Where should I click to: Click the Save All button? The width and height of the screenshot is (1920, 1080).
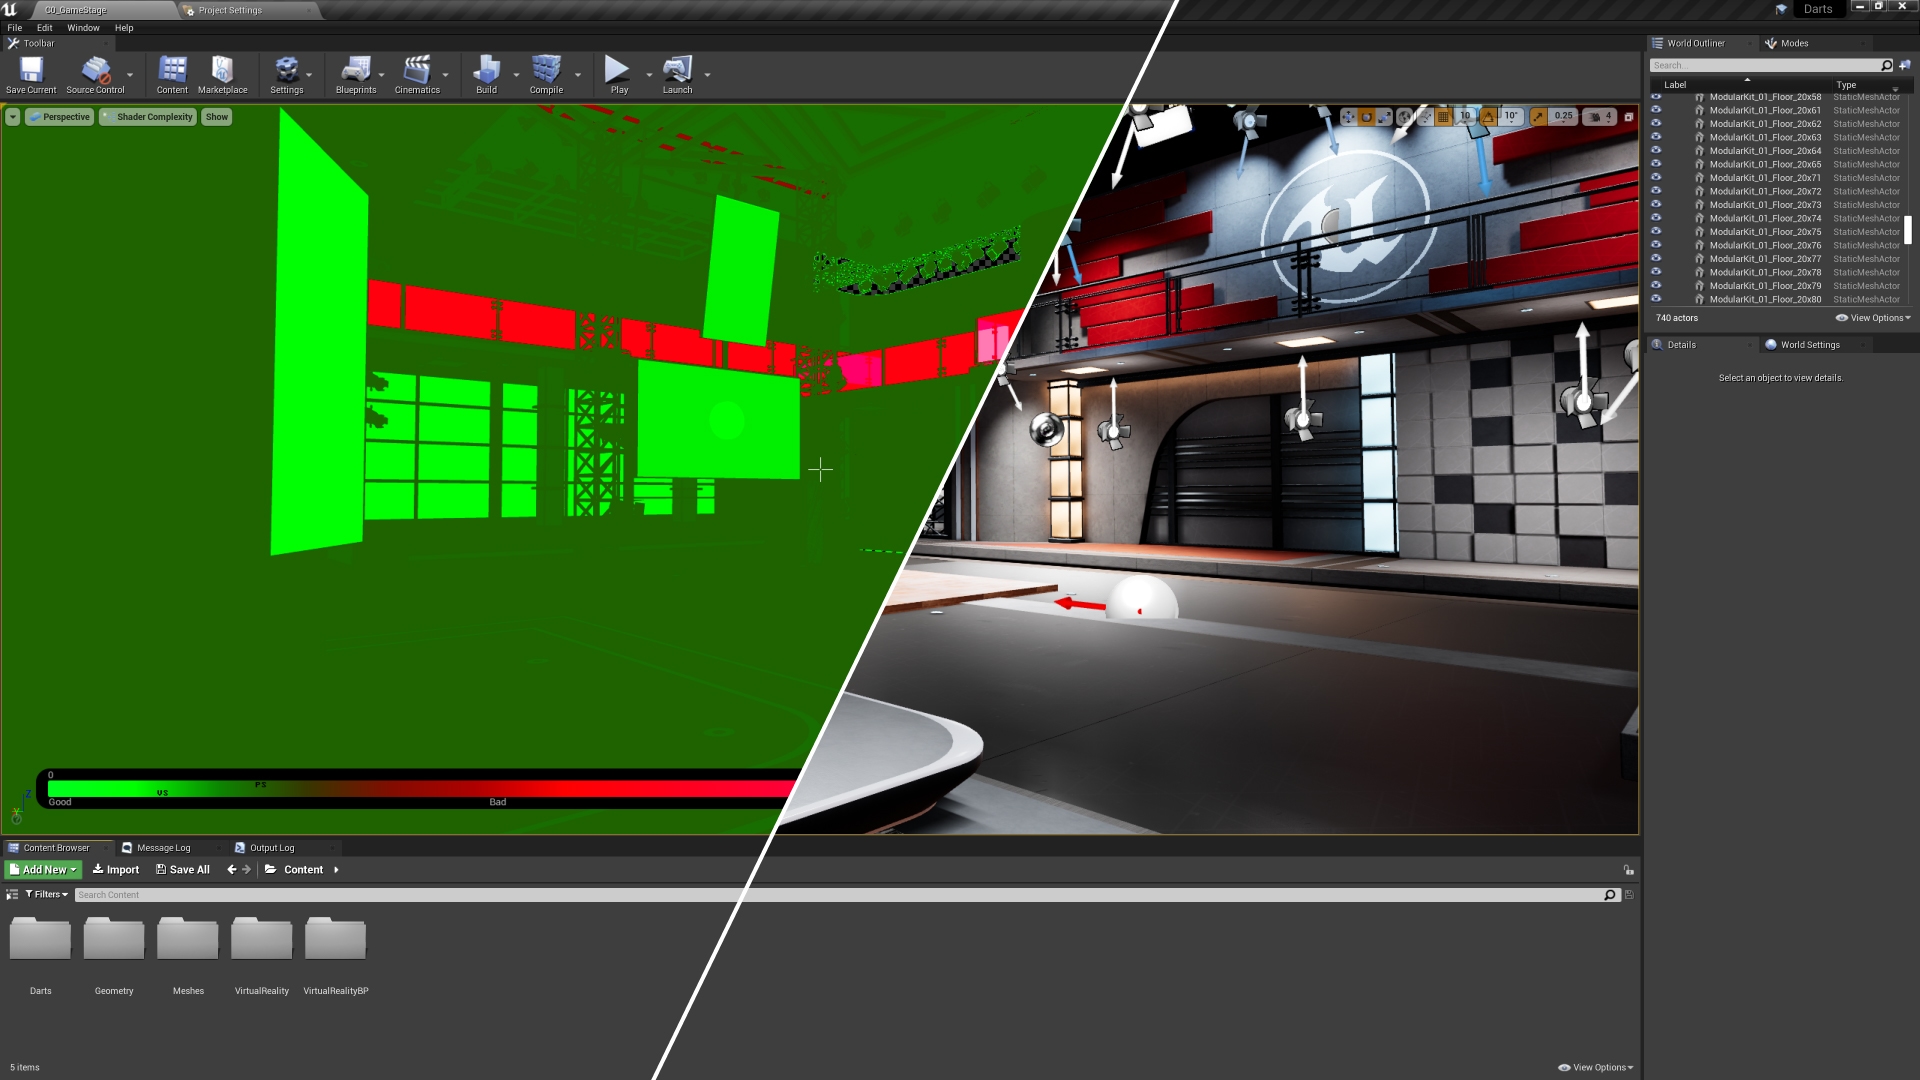pyautogui.click(x=182, y=869)
